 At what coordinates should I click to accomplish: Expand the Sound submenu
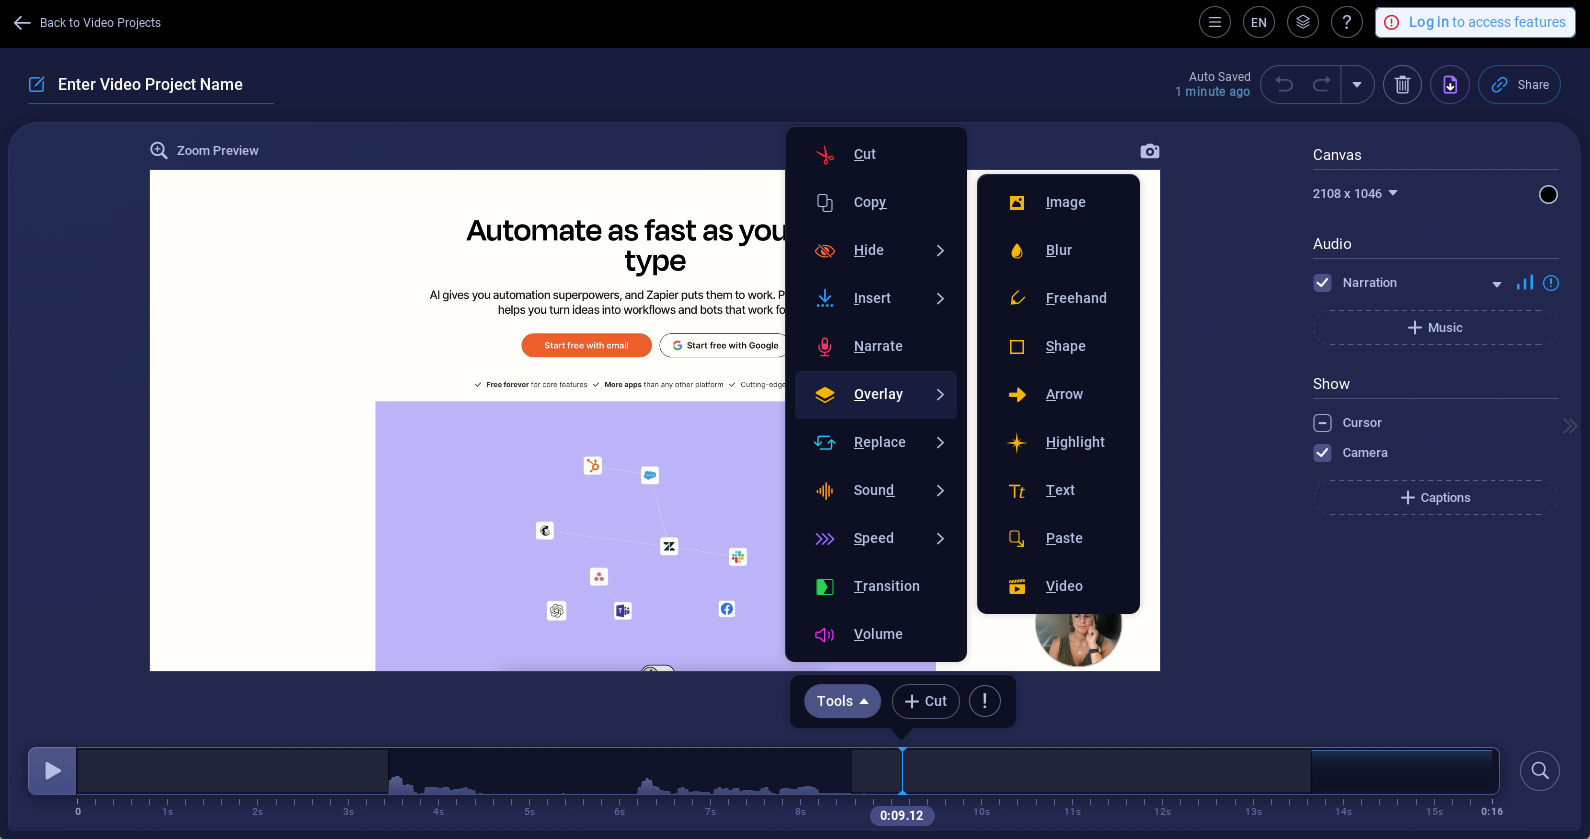(x=940, y=490)
